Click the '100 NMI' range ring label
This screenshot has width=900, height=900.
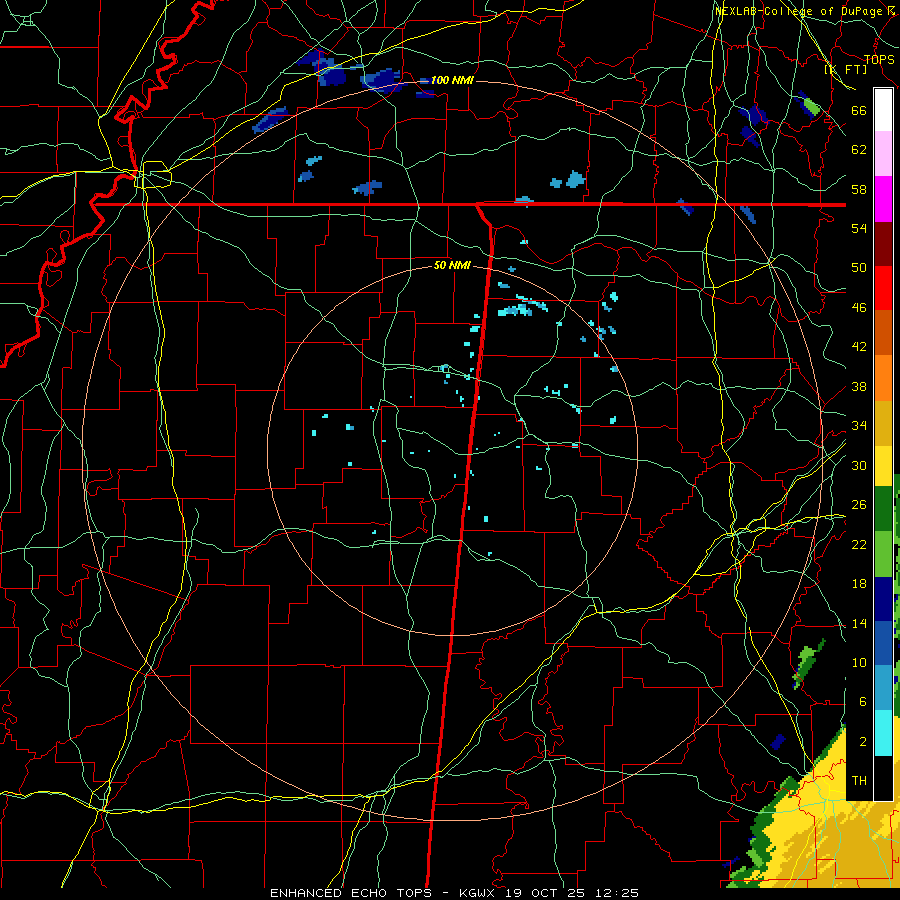coord(452,80)
